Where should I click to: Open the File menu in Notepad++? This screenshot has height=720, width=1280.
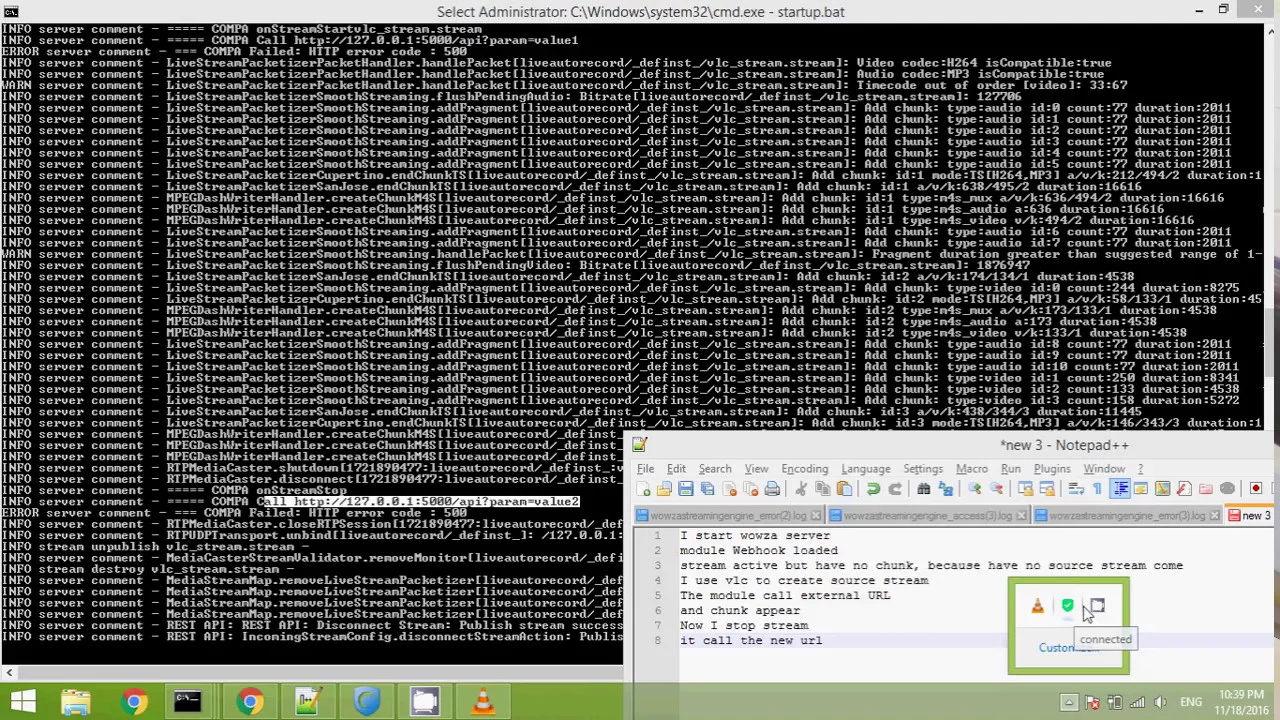click(645, 469)
